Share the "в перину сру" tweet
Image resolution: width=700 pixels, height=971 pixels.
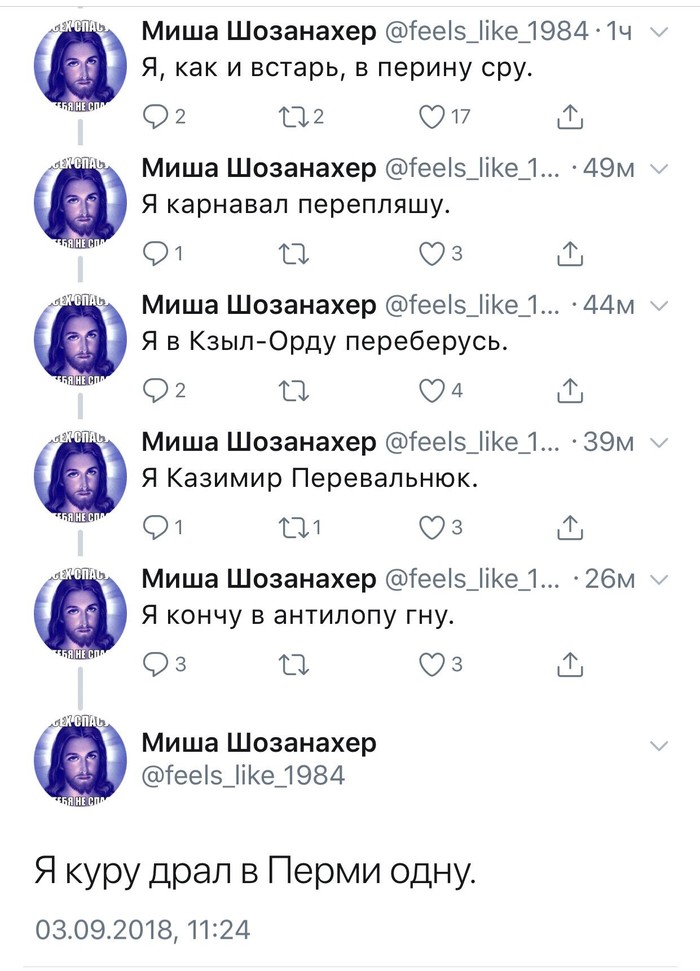[x=568, y=117]
